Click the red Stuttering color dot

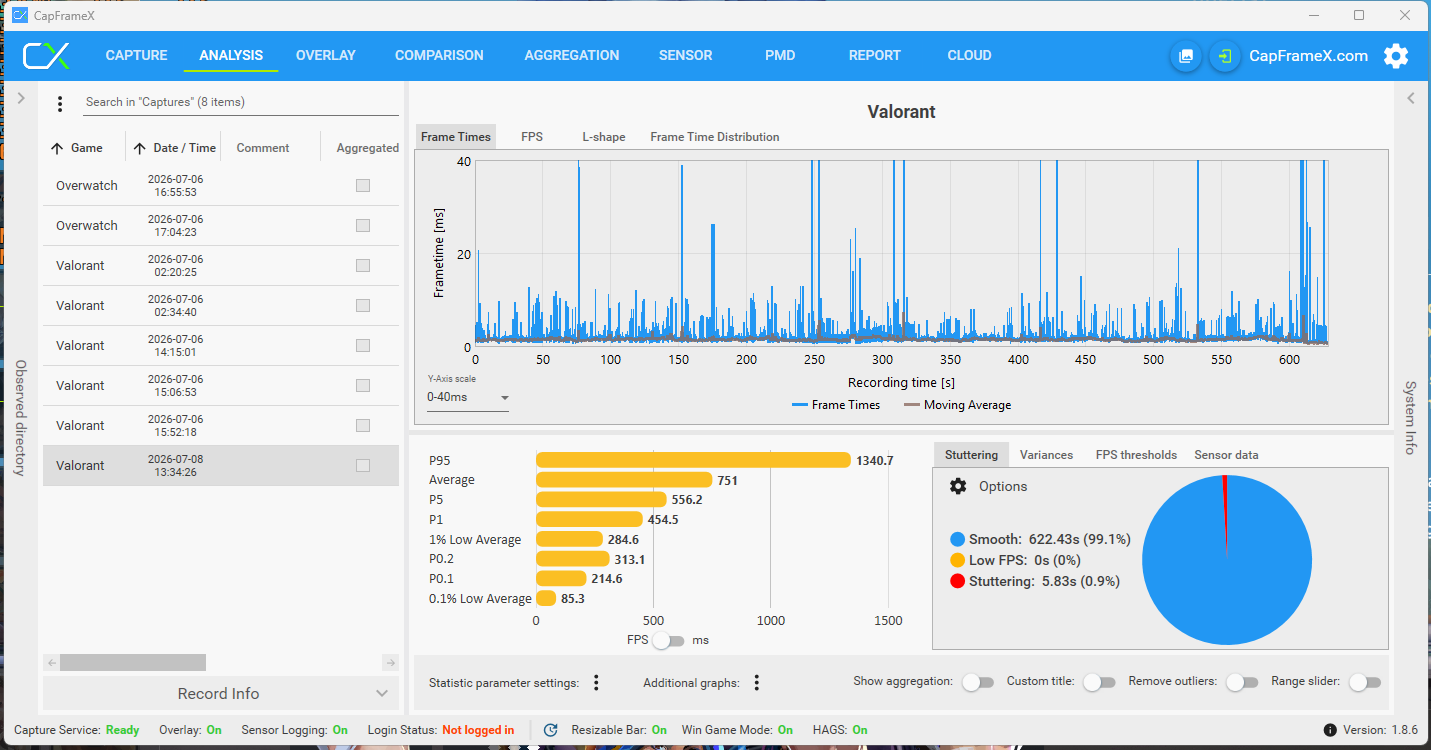pyautogui.click(x=958, y=581)
